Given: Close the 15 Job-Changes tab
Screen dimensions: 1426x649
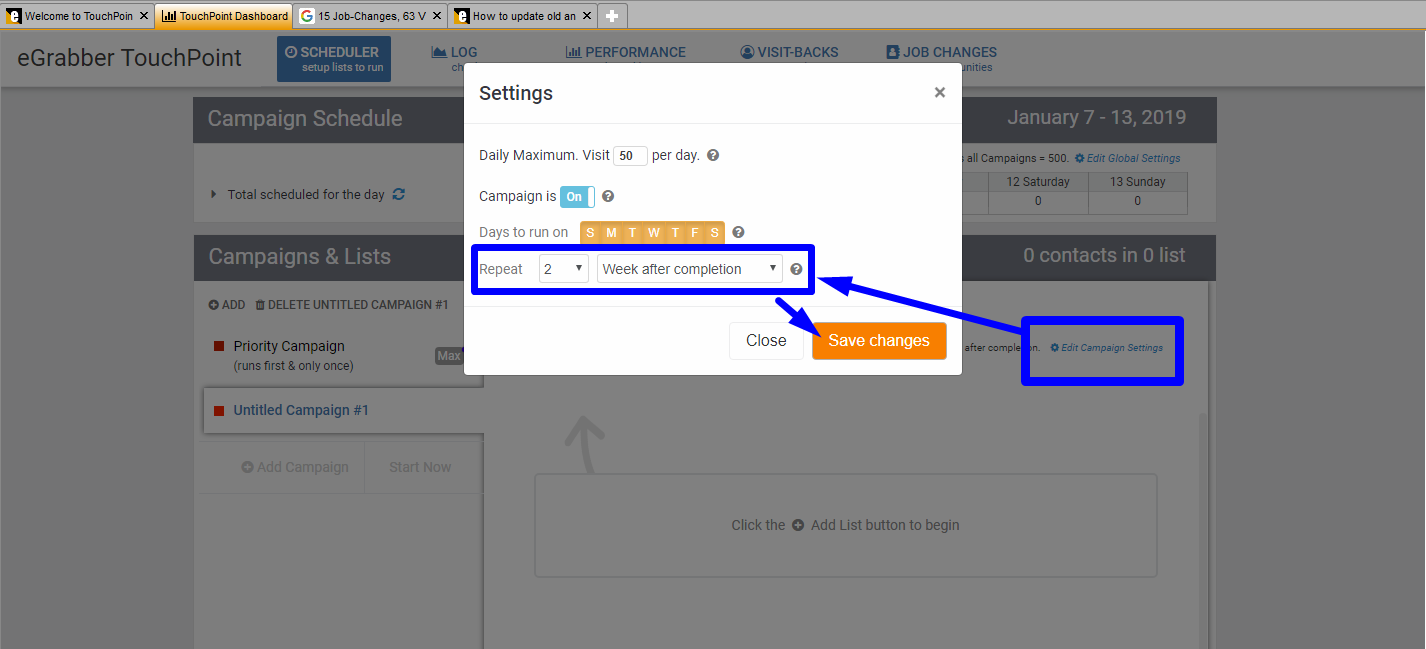Looking at the screenshot, I should [436, 16].
